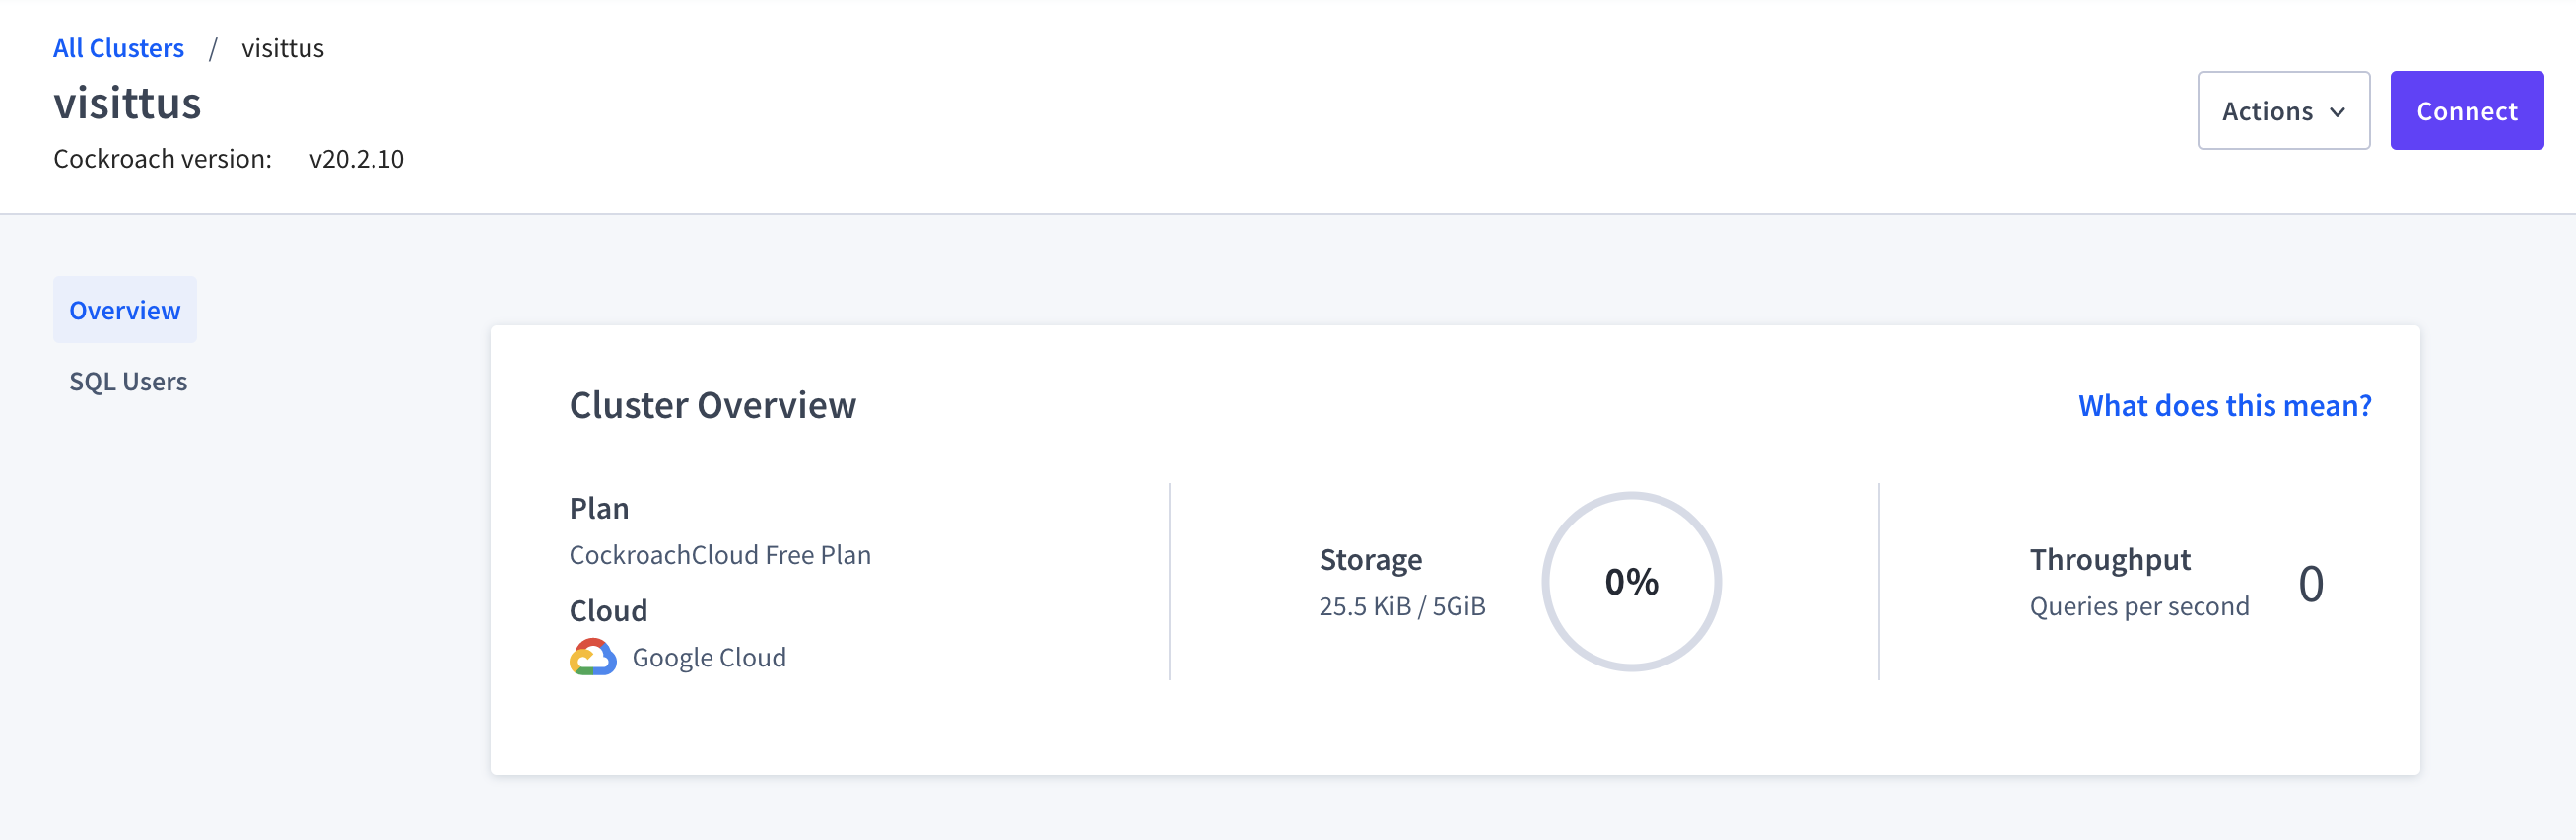2576x840 pixels.
Task: Click the Cluster Overview heading
Action: point(712,405)
